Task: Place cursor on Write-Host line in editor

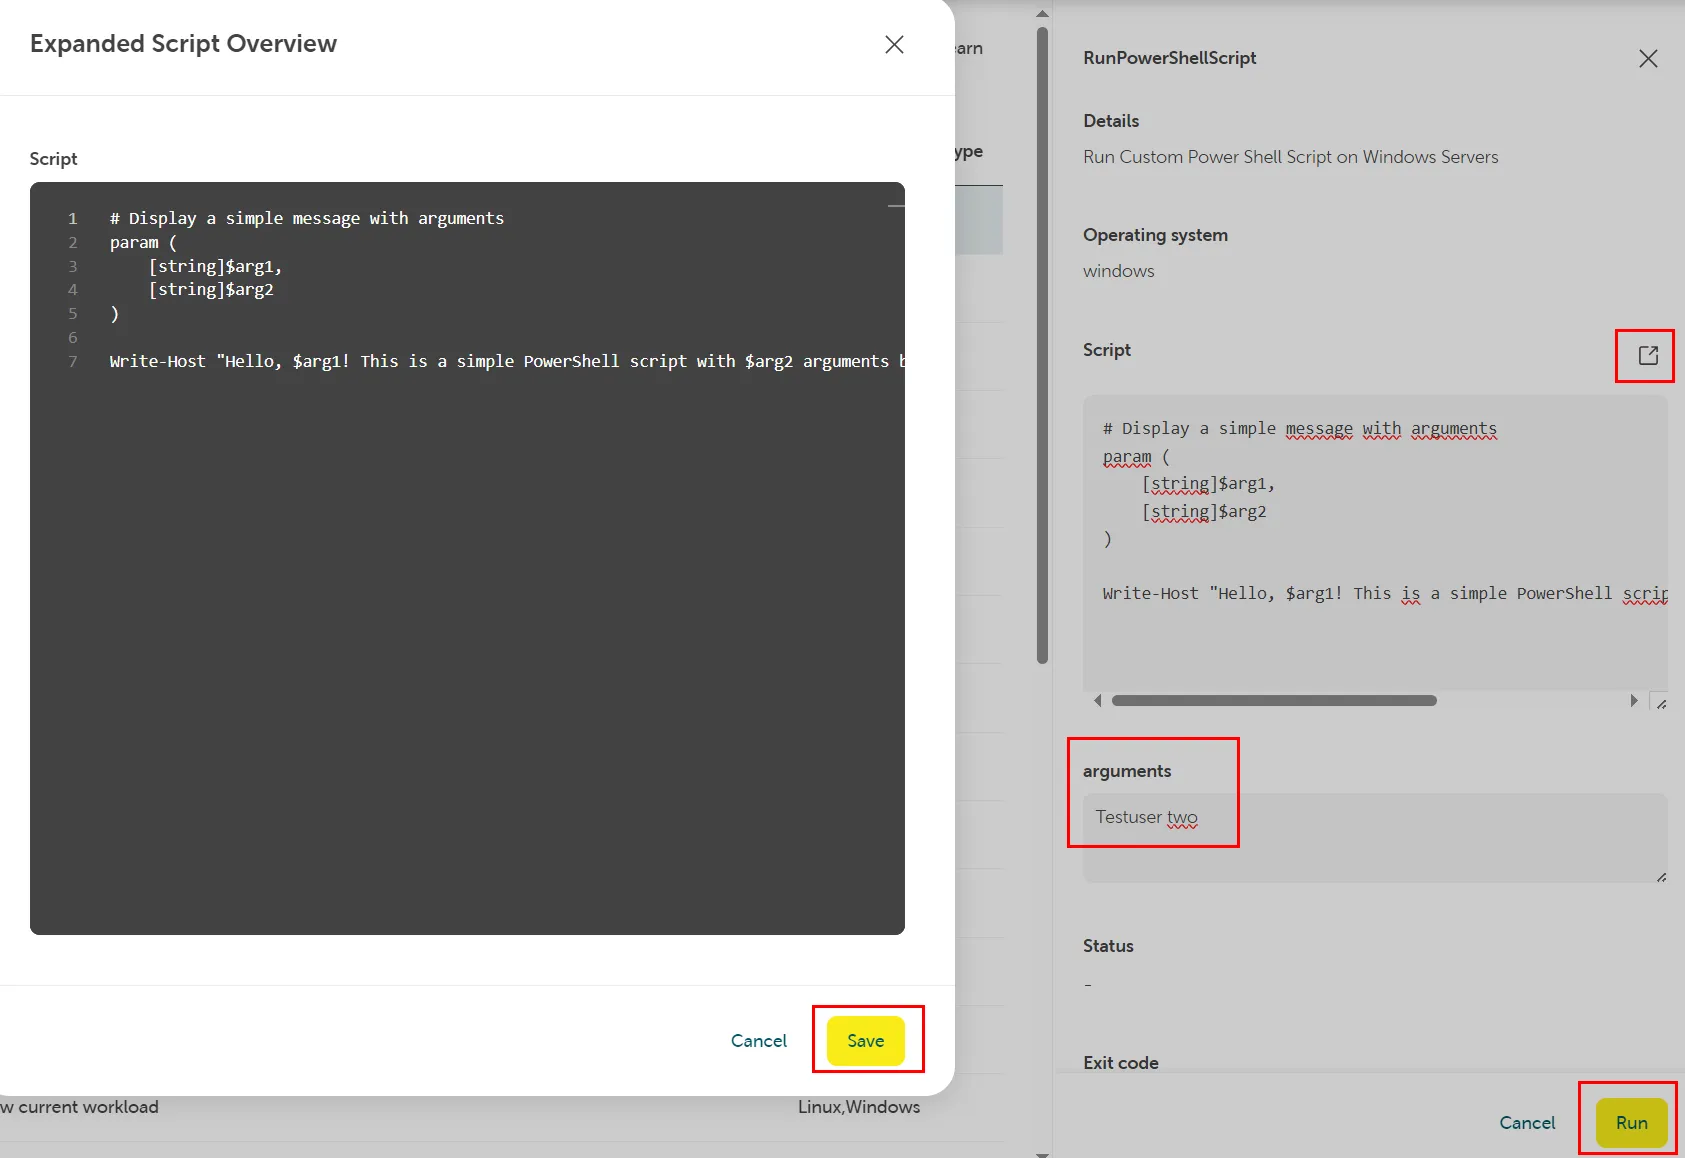Action: point(500,362)
